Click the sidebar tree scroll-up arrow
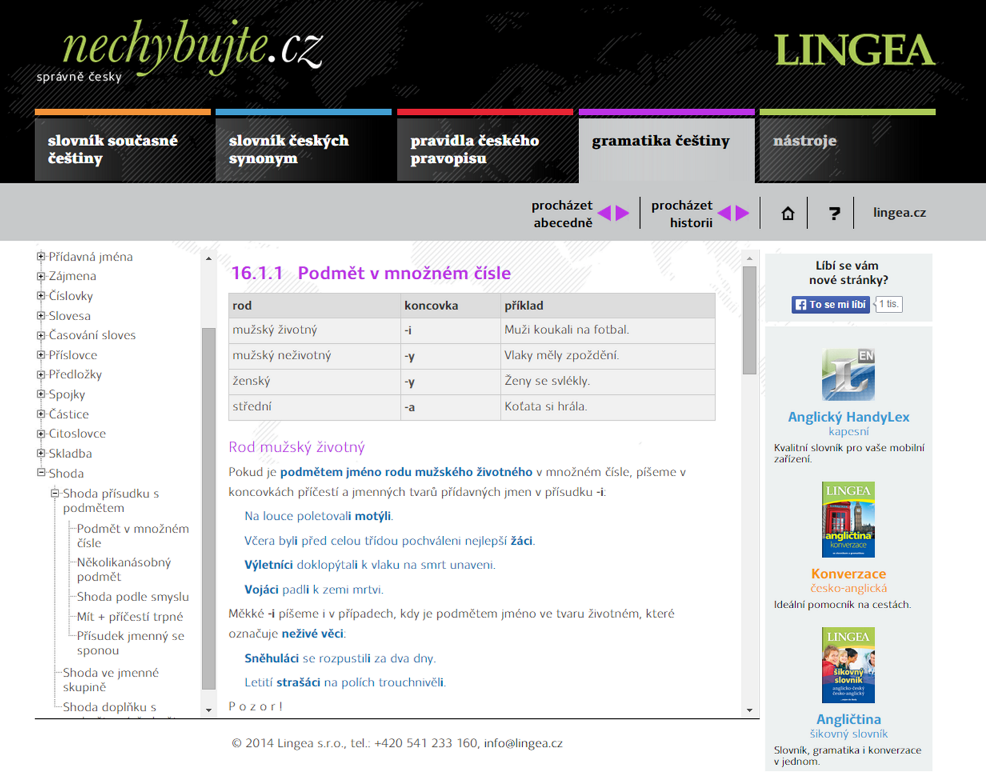 [209, 259]
